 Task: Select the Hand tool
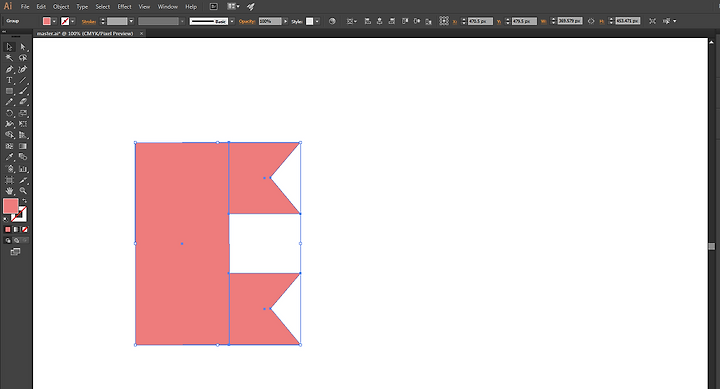coord(9,191)
